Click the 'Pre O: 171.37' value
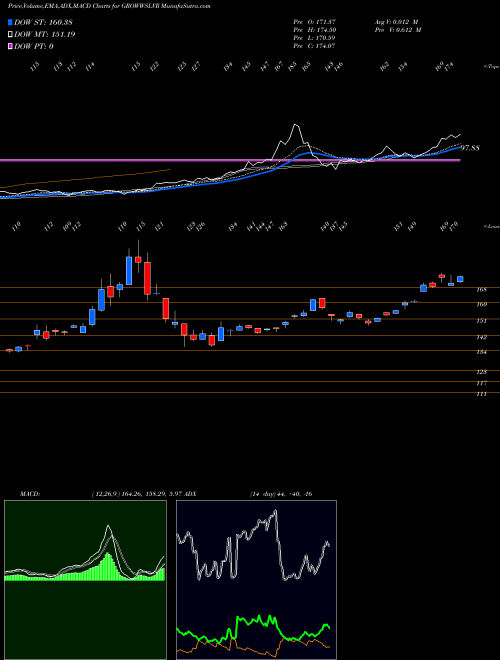Image resolution: width=500 pixels, height=660 pixels. 314,21
